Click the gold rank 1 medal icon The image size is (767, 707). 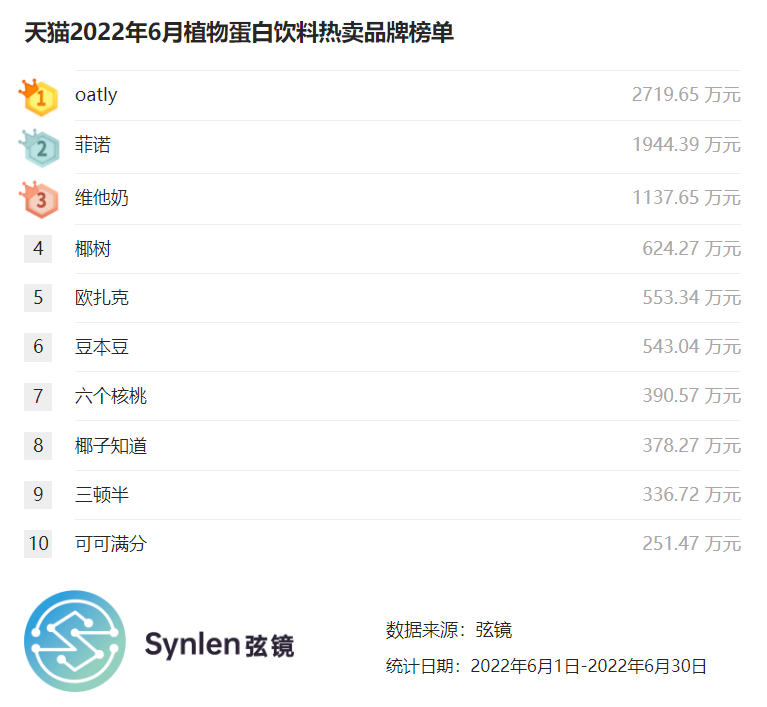click(x=39, y=97)
